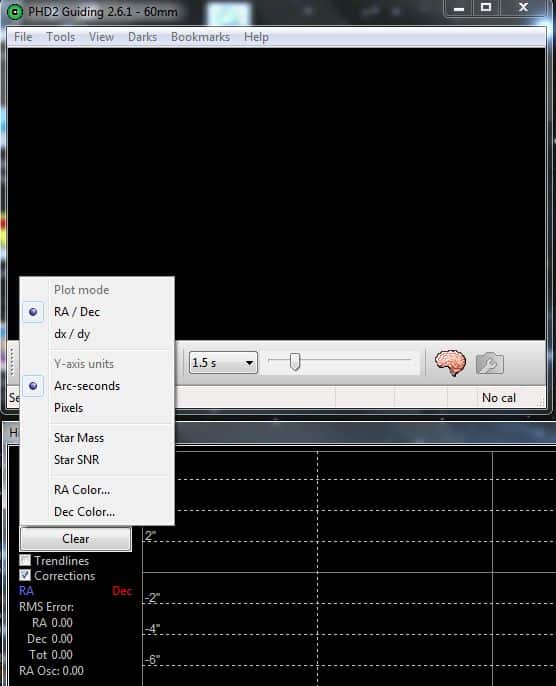Image resolution: width=556 pixels, height=686 pixels.
Task: Click the PHD2 green app icon in title bar
Action: 15,12
